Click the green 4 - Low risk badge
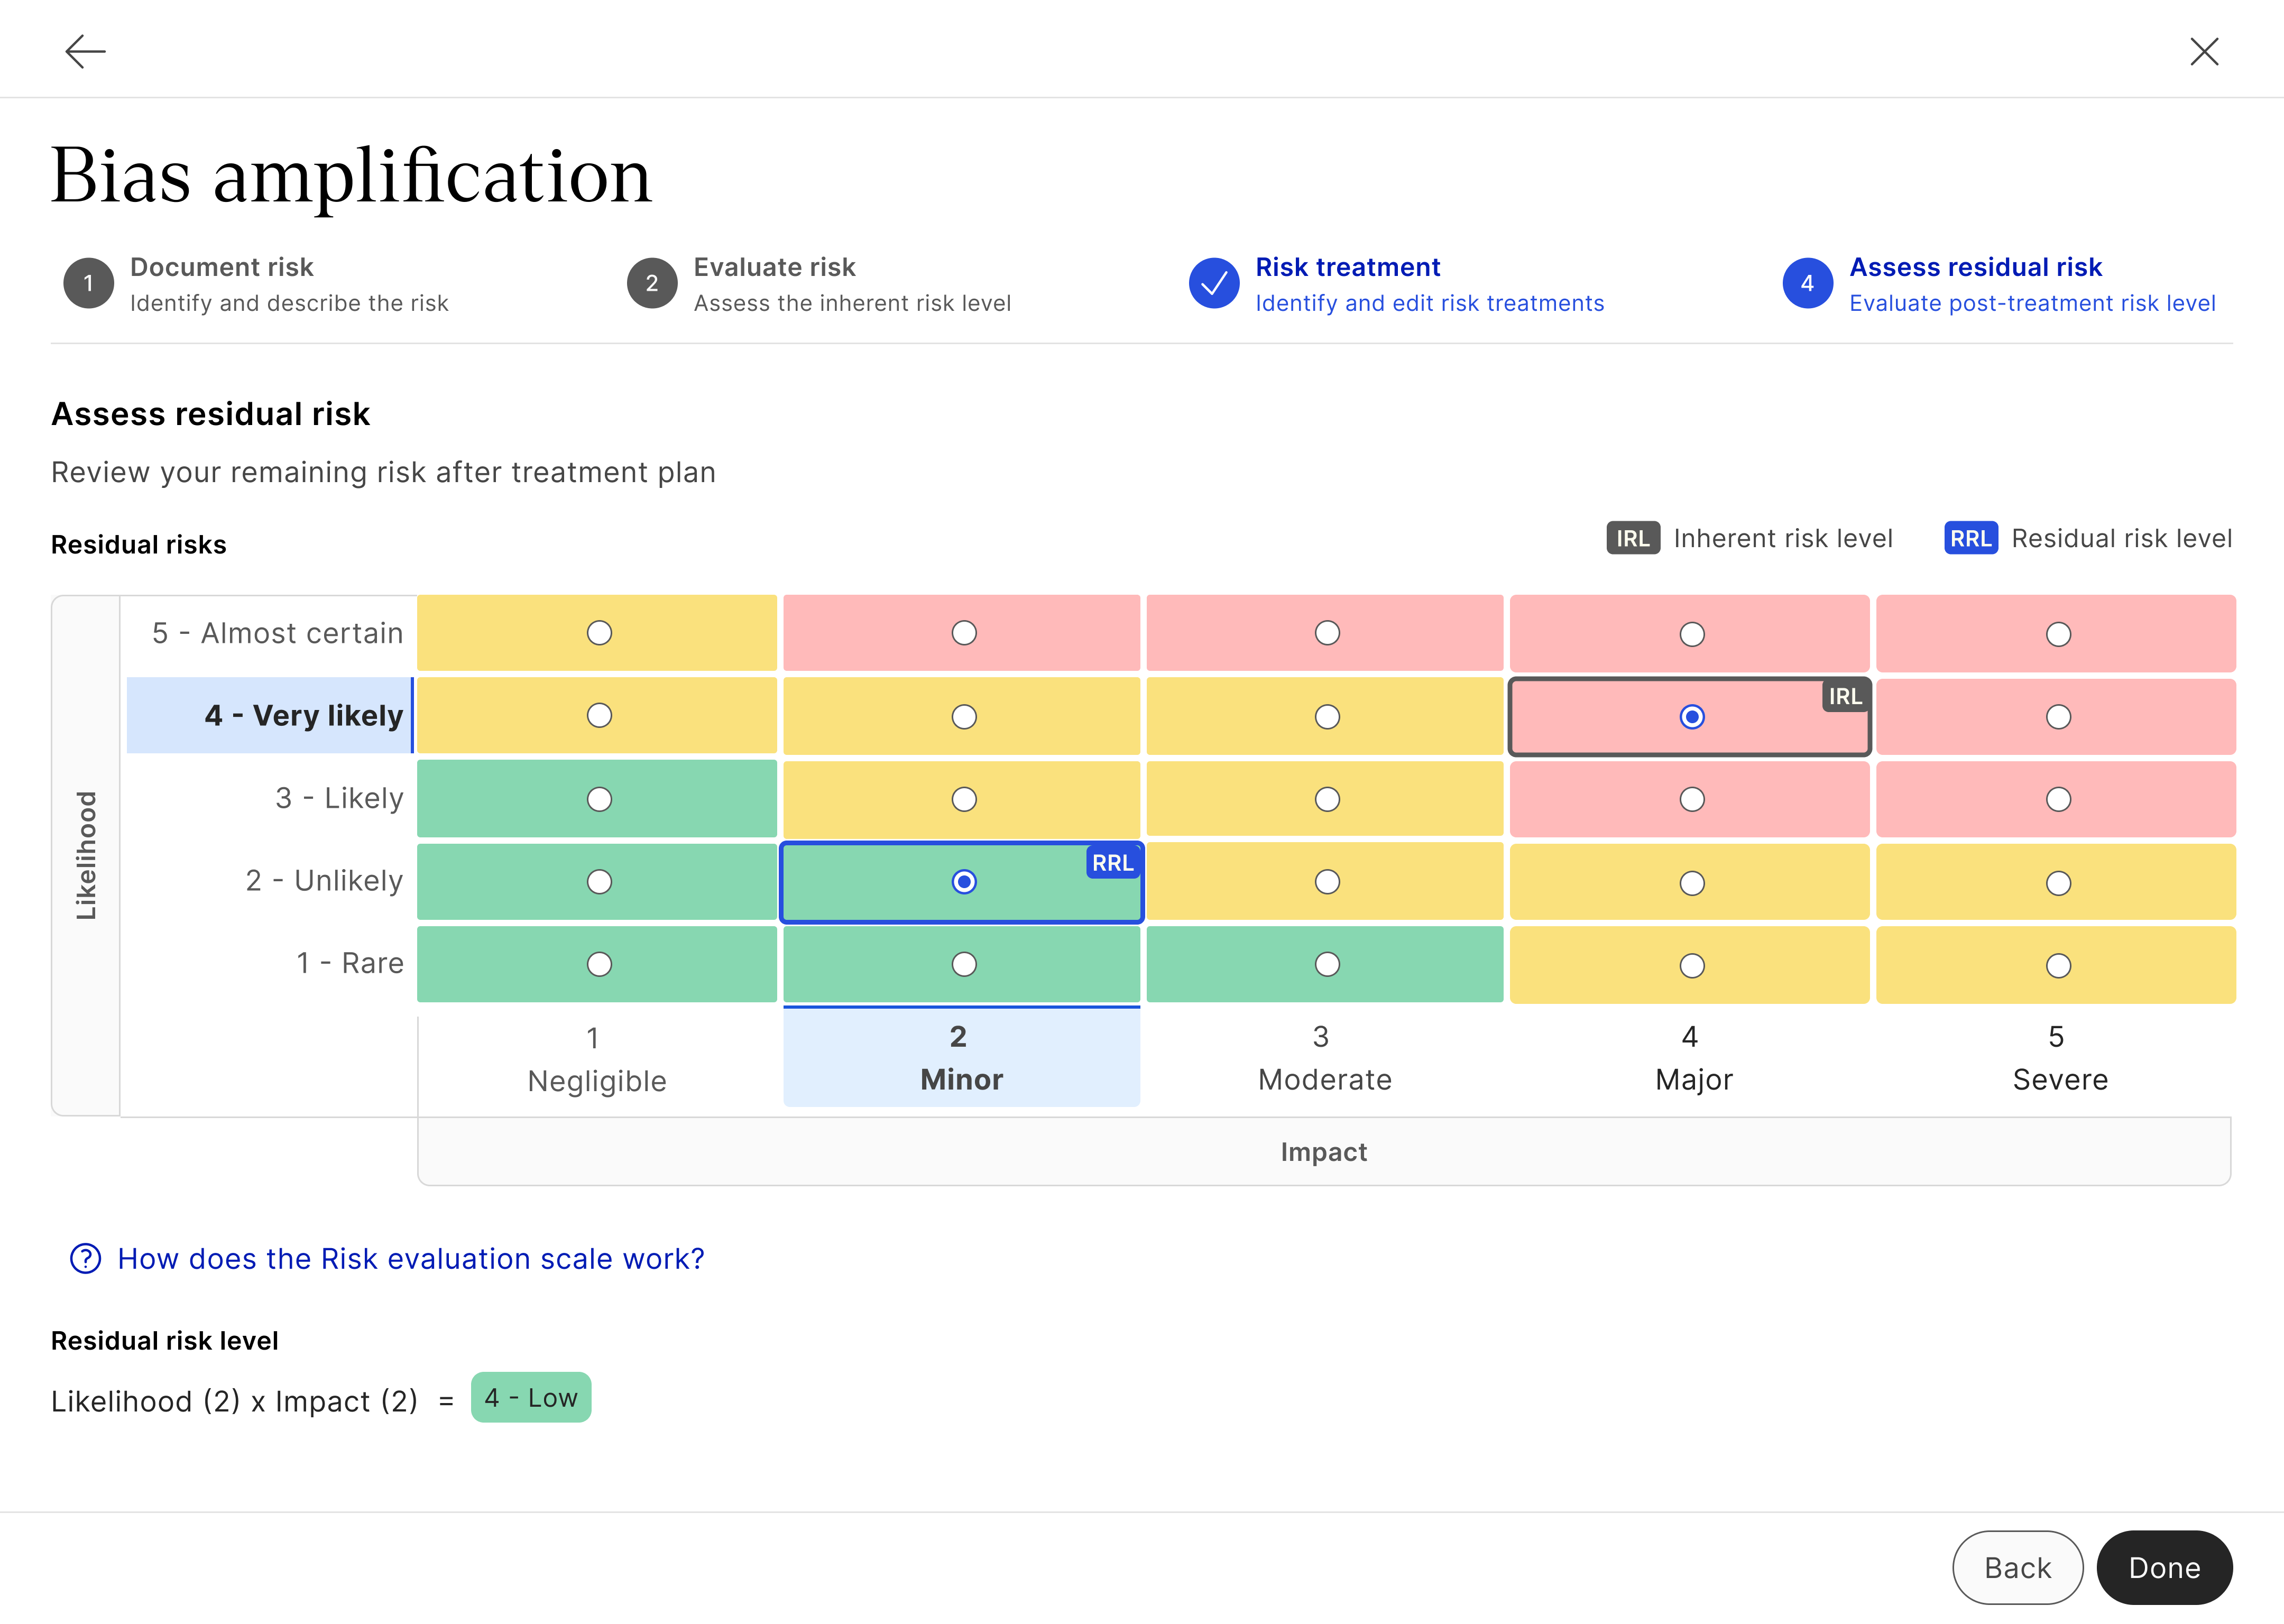 pyautogui.click(x=530, y=1397)
